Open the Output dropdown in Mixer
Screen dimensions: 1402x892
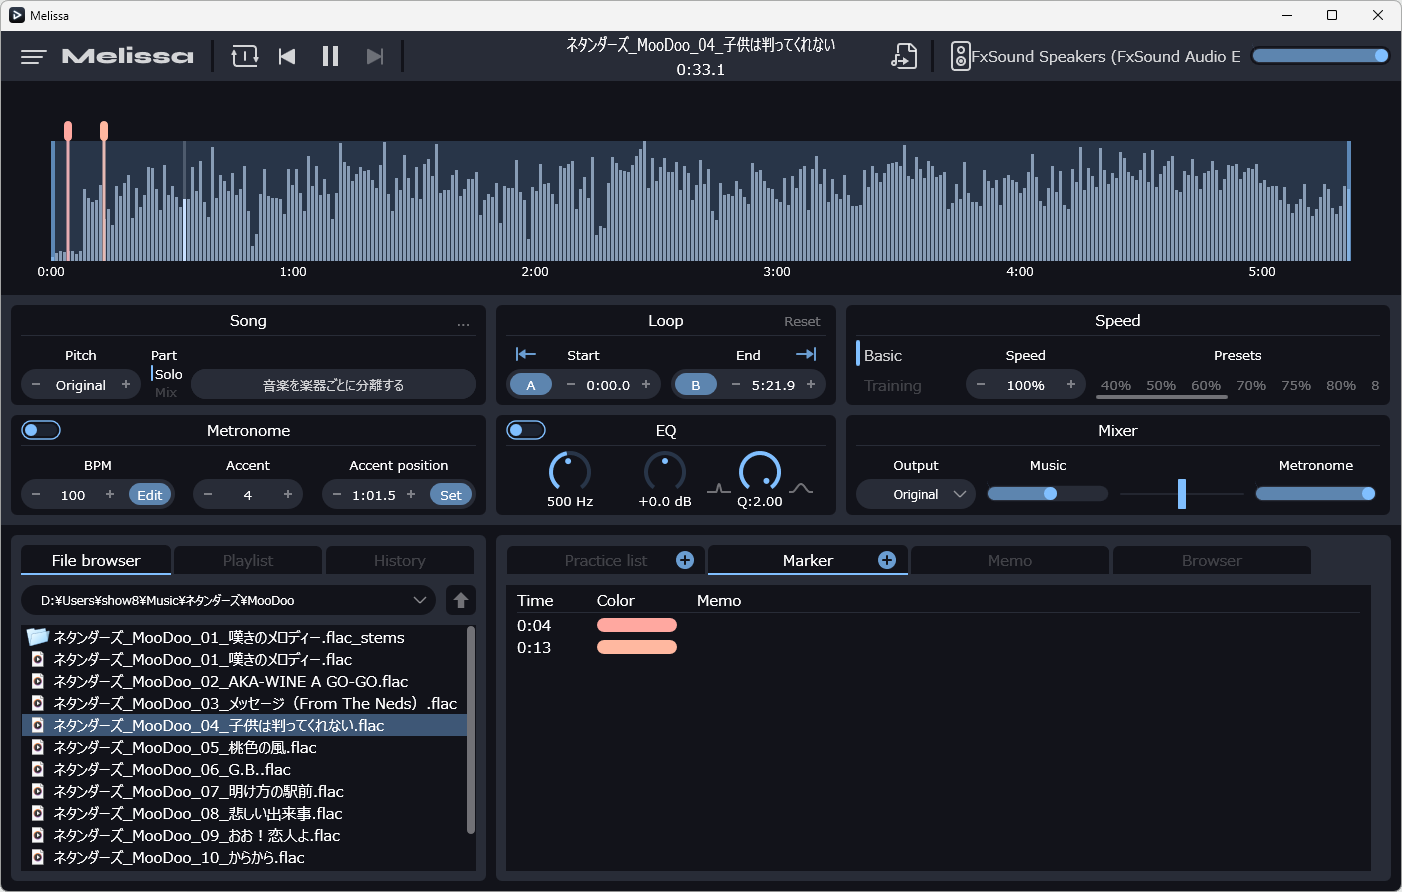click(916, 495)
